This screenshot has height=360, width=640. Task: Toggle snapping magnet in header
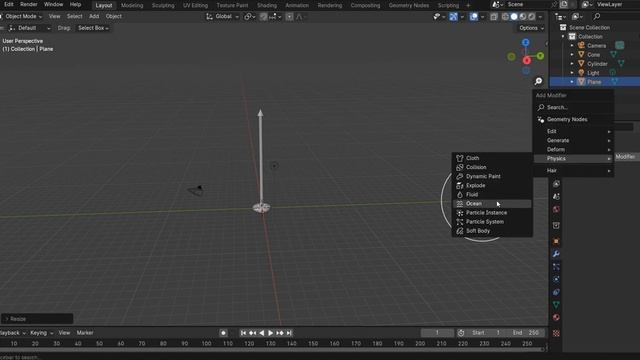[x=264, y=17]
